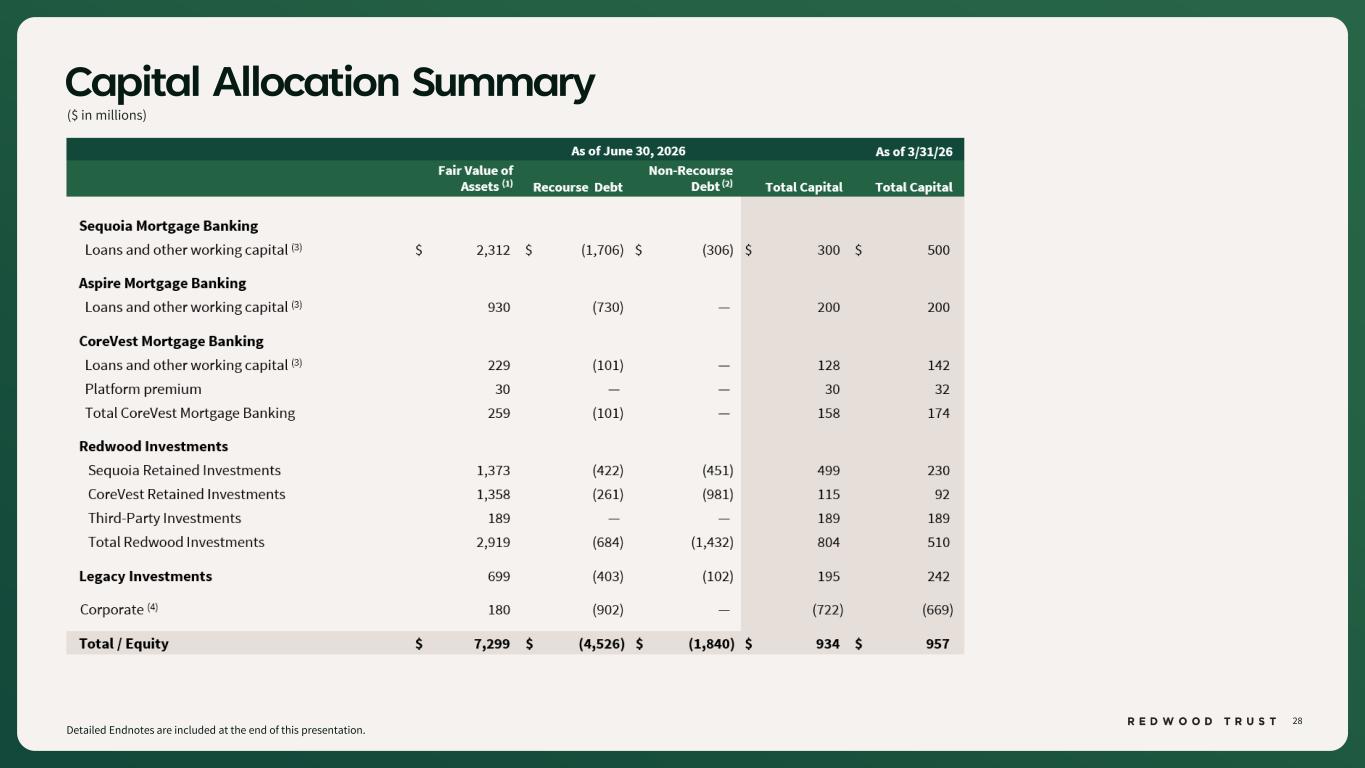Select the Platform premium prior-quarter value "32"
Image resolution: width=1365 pixels, height=768 pixels.
pos(942,389)
